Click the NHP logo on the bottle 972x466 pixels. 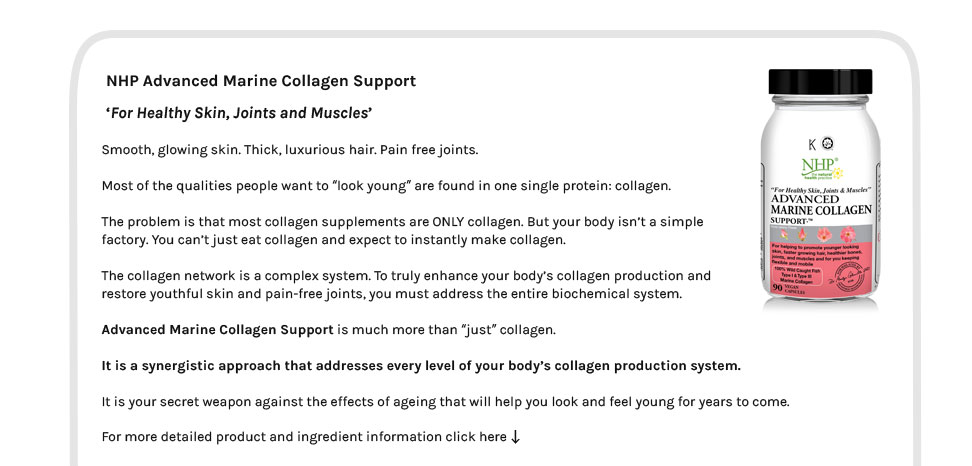pos(821,168)
